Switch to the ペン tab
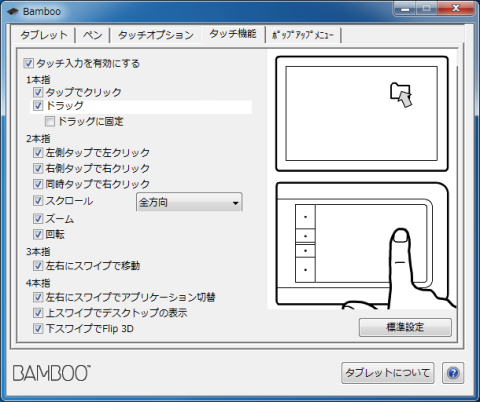This screenshot has height=402, width=480. [92, 35]
